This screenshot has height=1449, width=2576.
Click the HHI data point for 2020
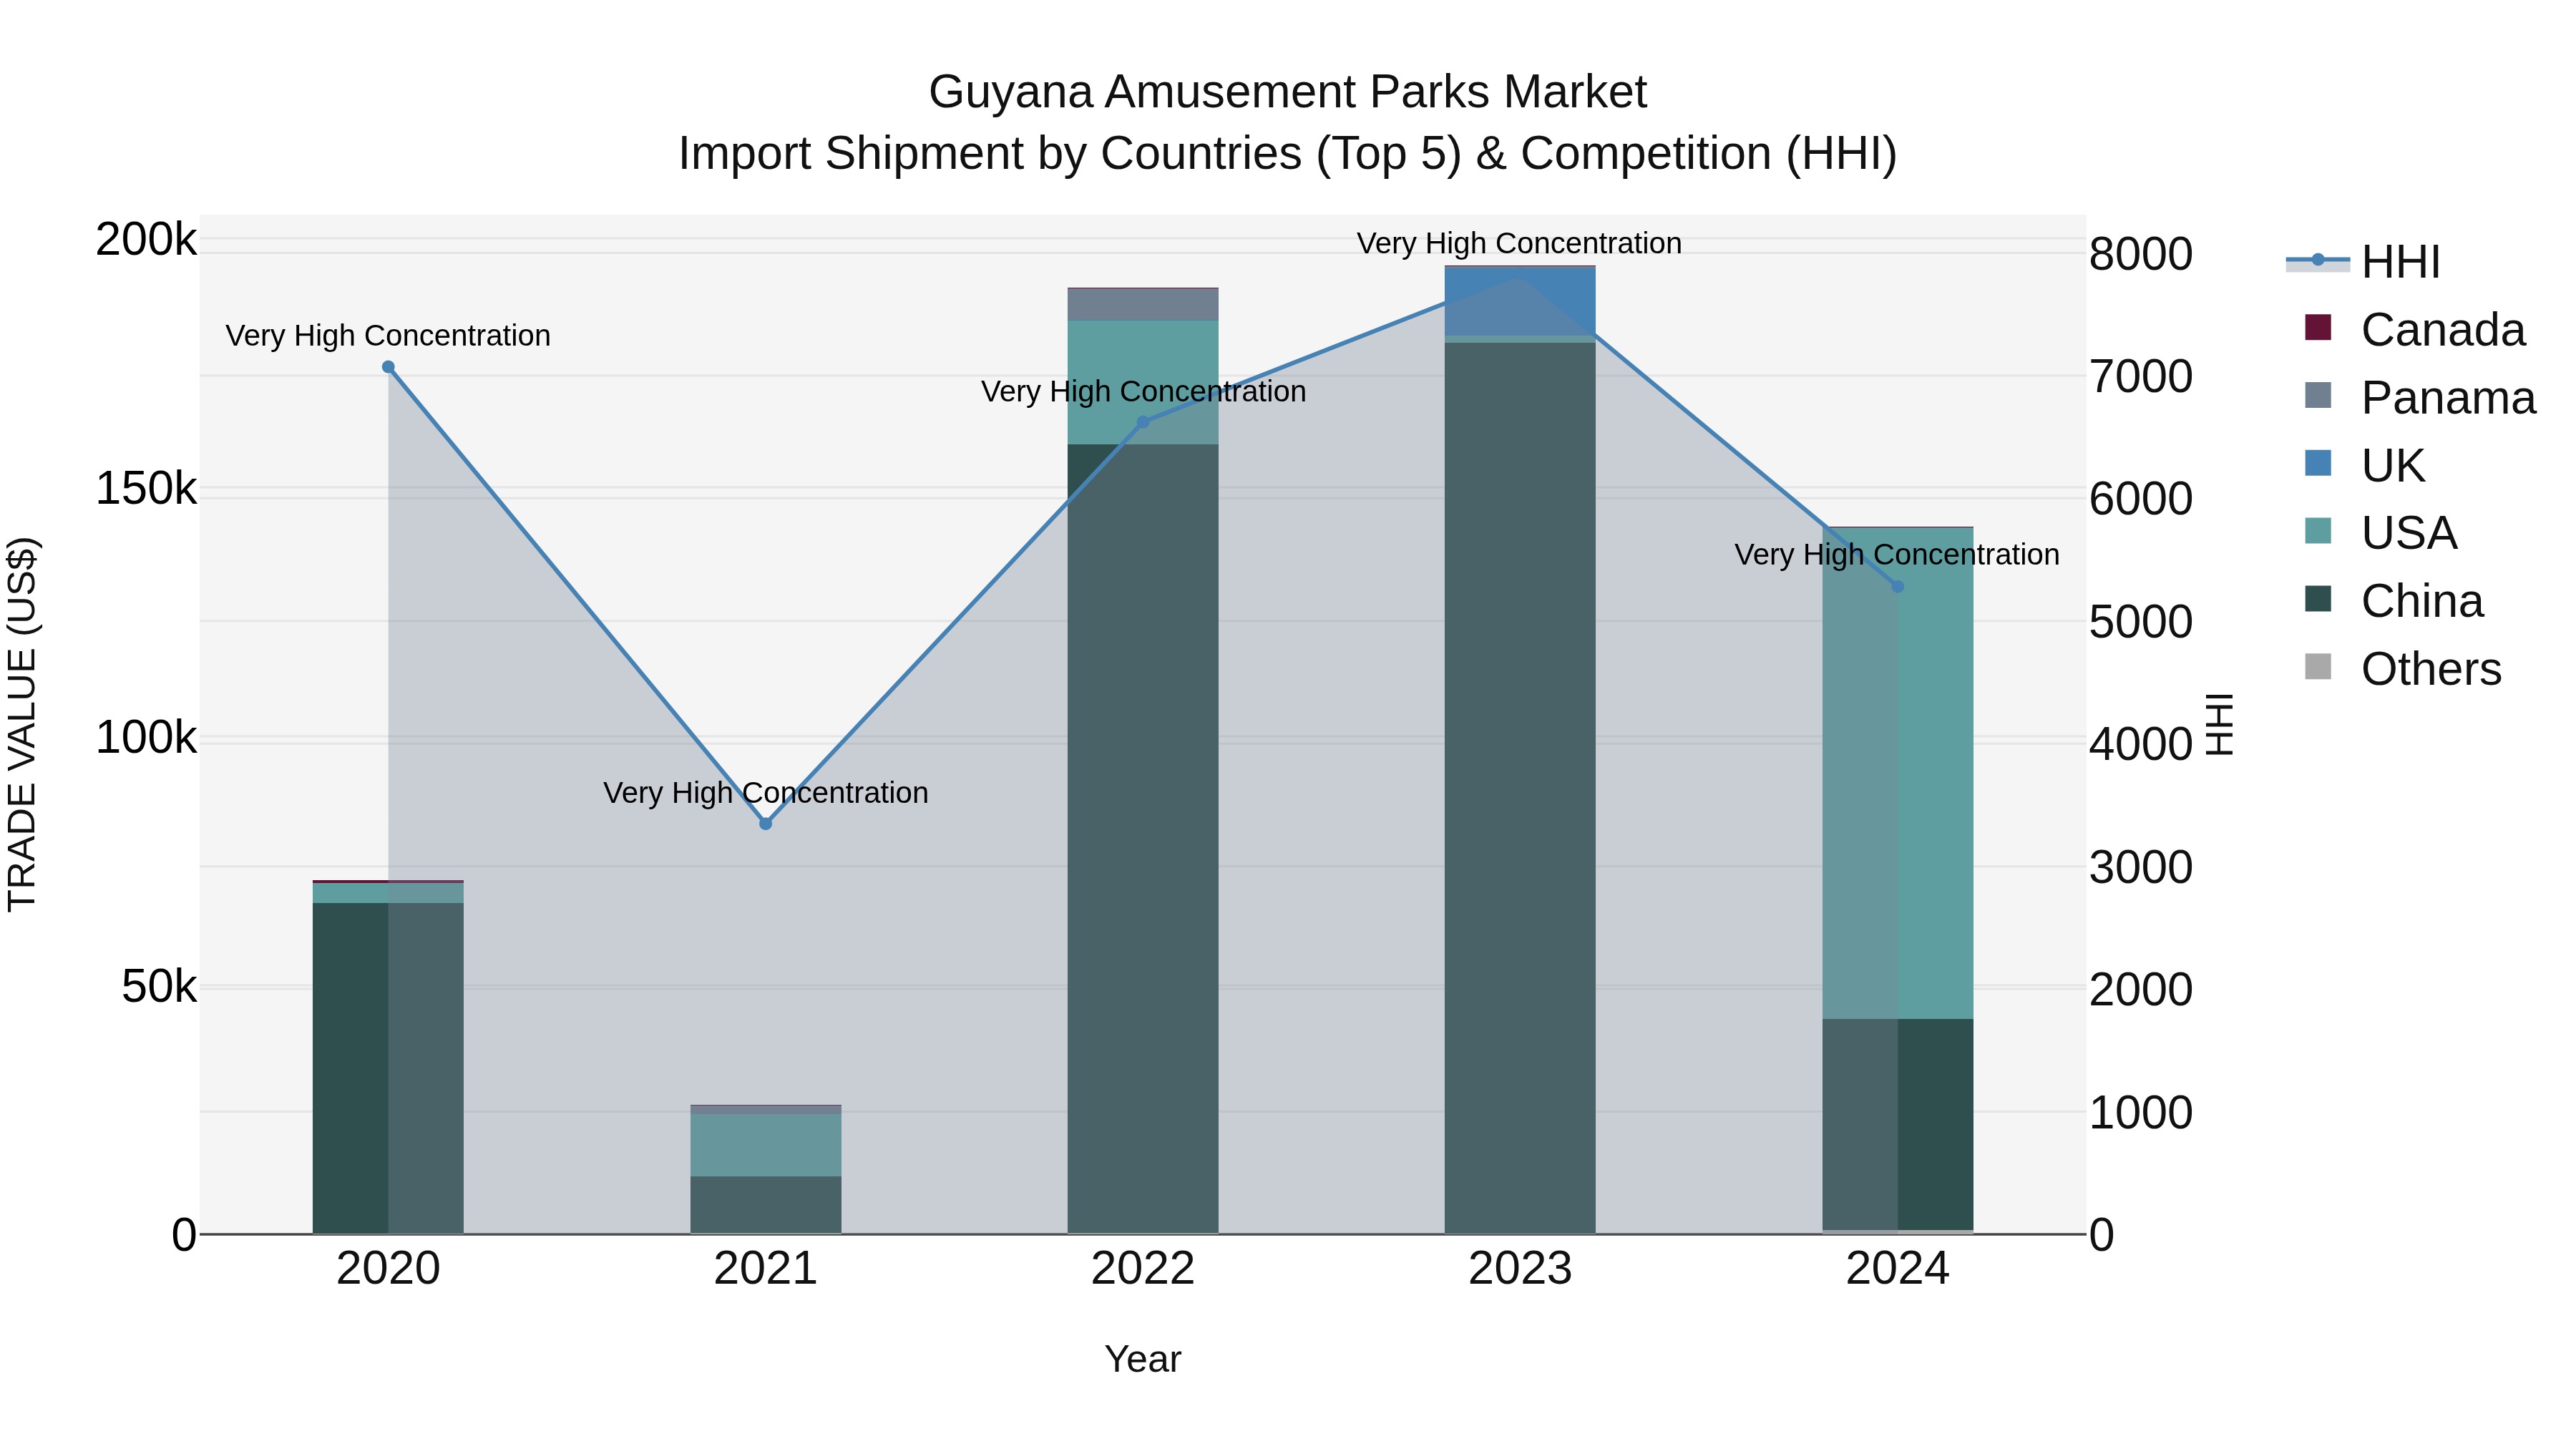(x=388, y=367)
